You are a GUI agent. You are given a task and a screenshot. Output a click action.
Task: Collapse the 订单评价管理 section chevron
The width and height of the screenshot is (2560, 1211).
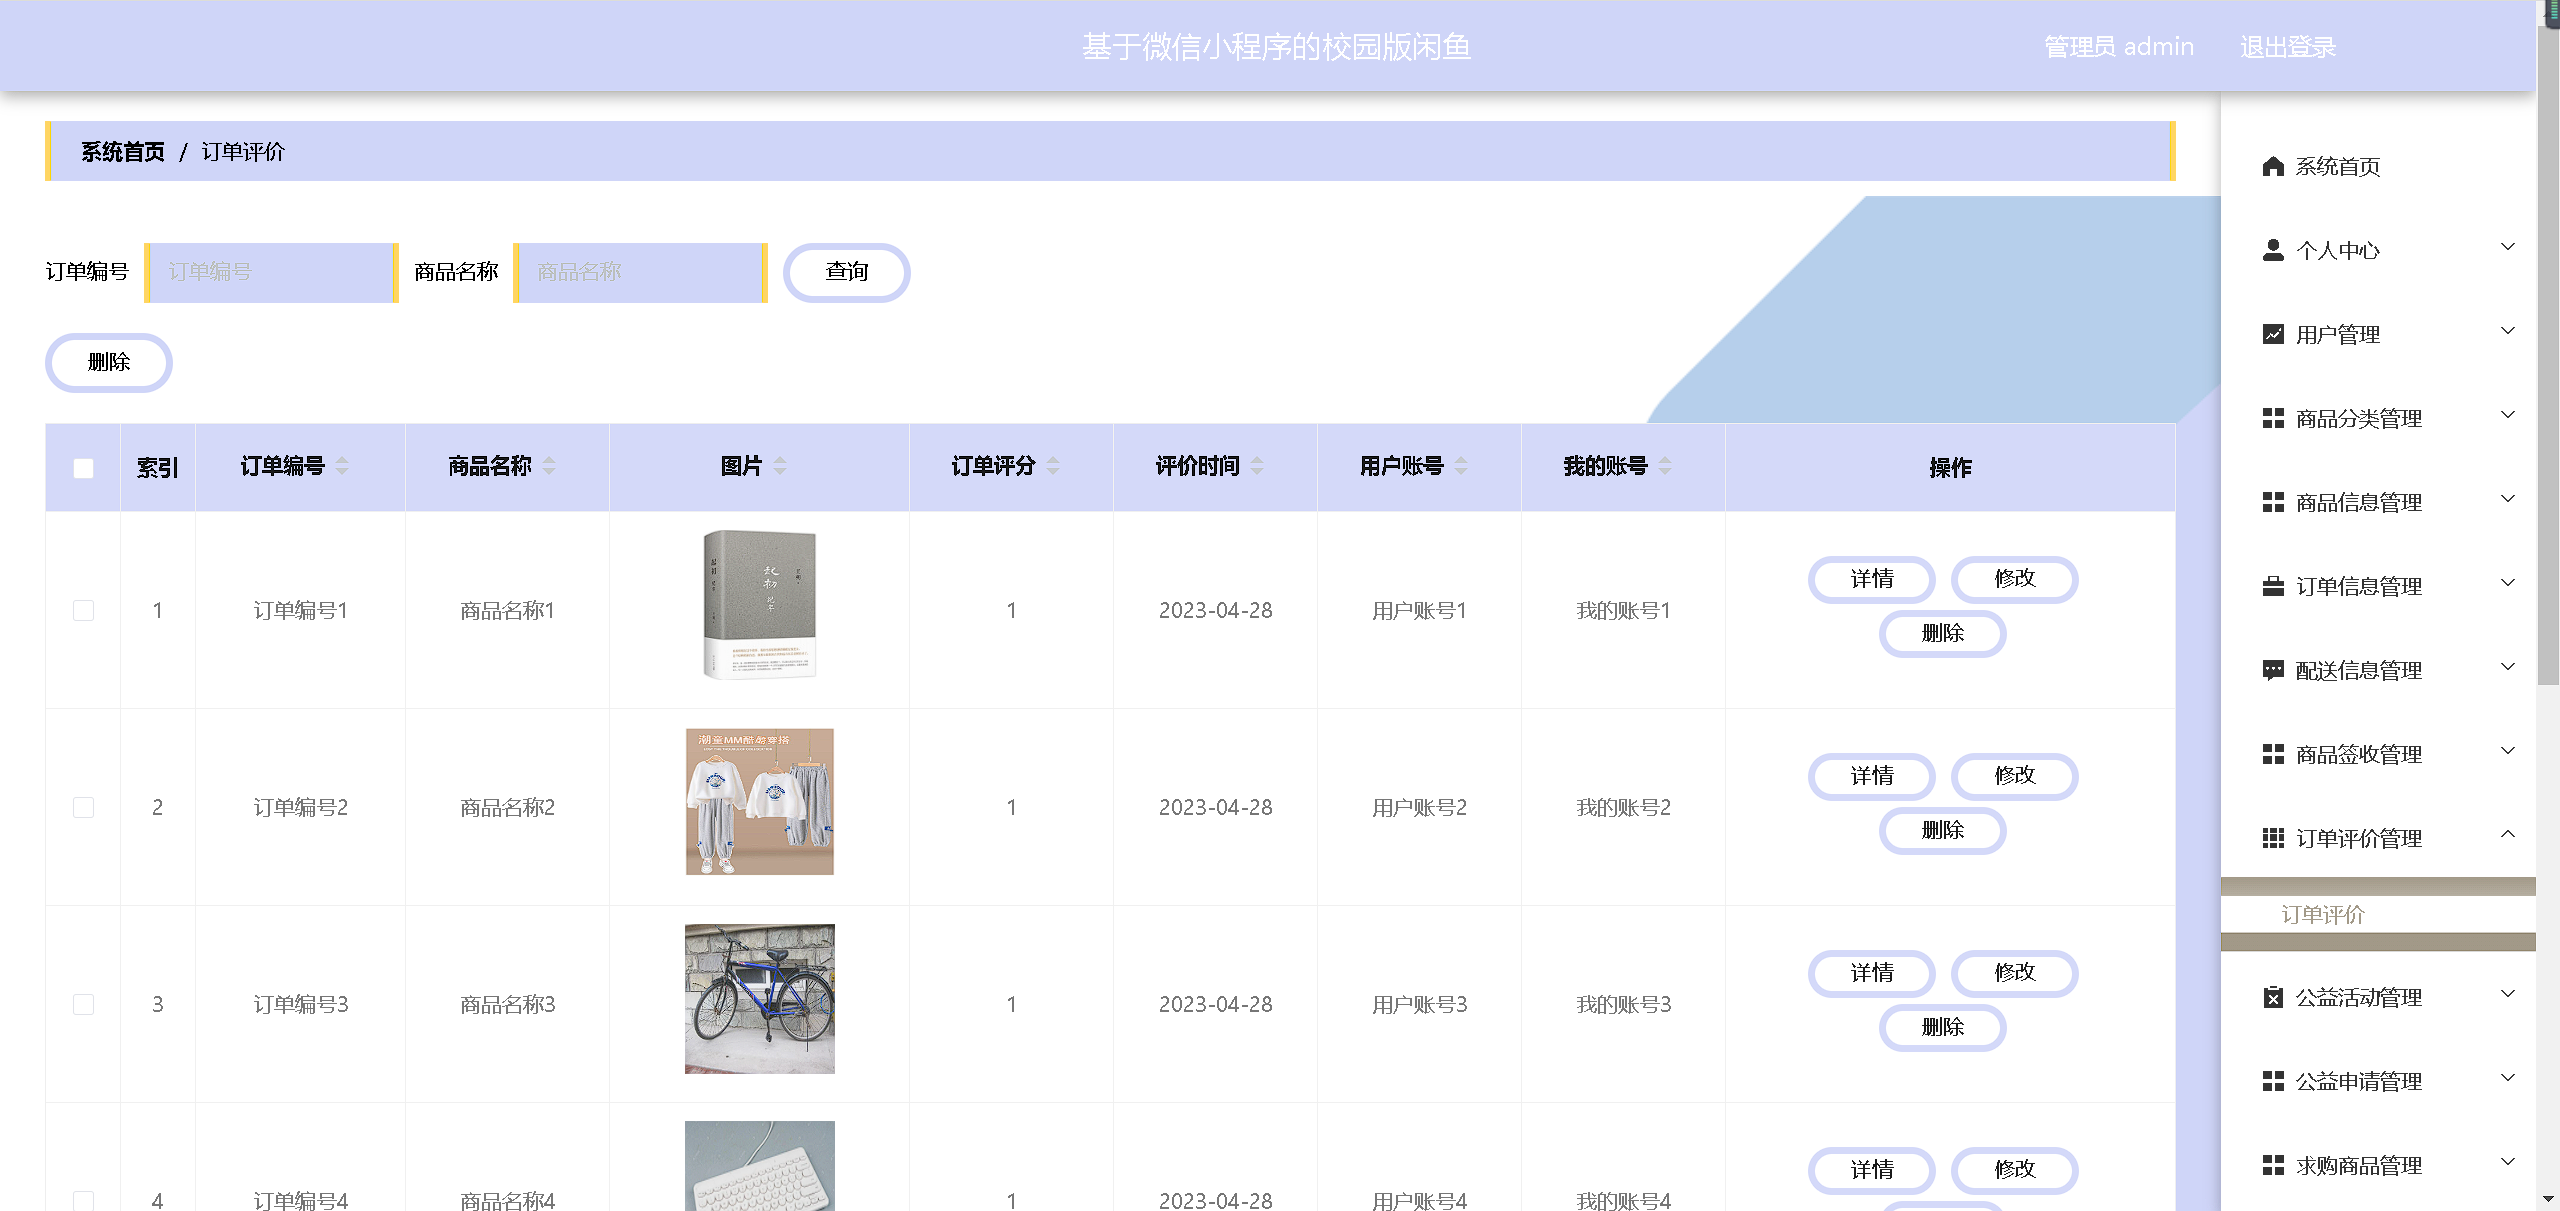click(x=2507, y=834)
